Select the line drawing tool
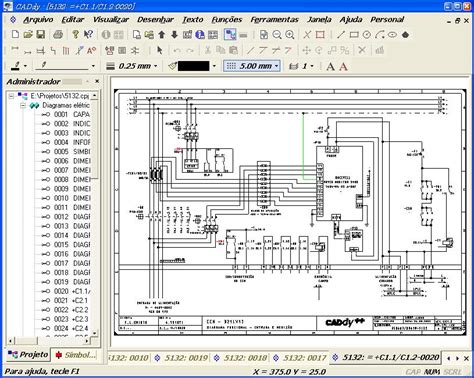474x378 pixels. (341, 35)
